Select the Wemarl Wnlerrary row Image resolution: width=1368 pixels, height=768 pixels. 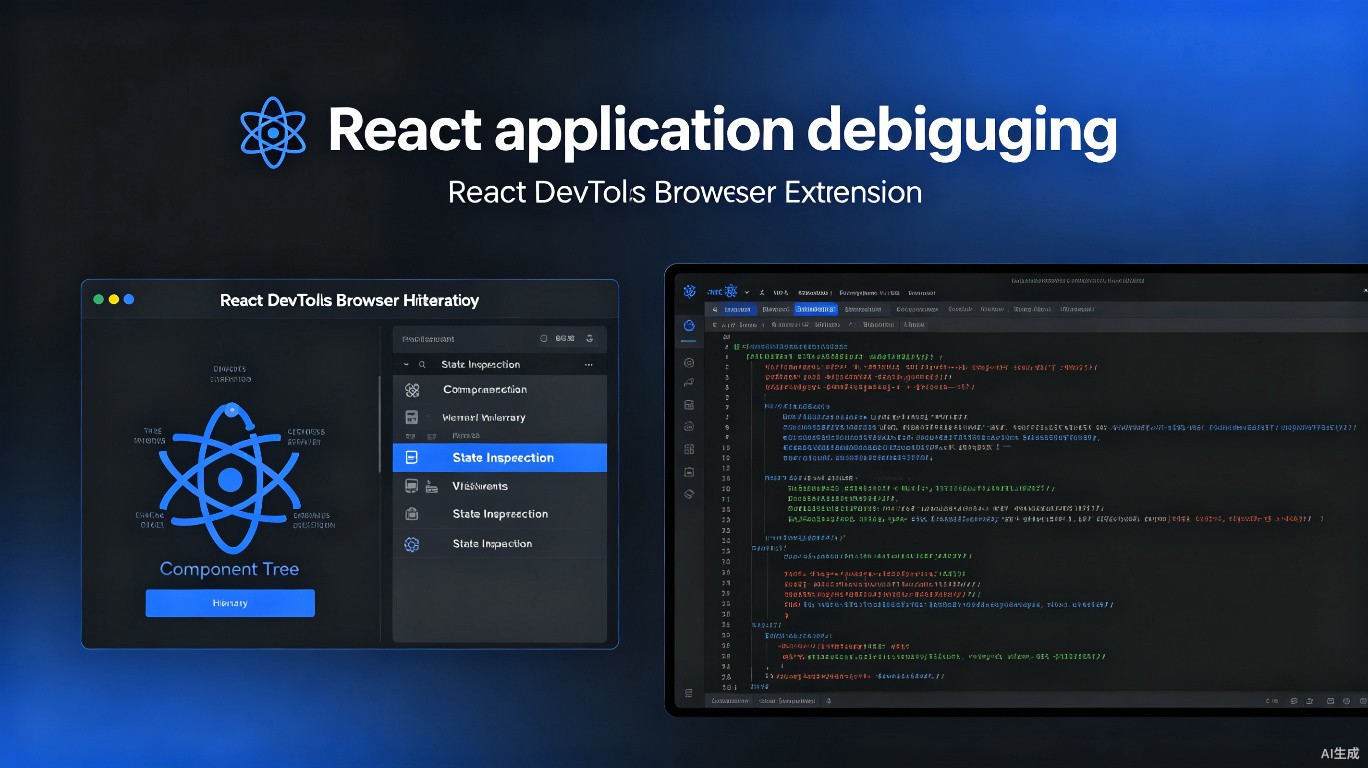tap(500, 417)
